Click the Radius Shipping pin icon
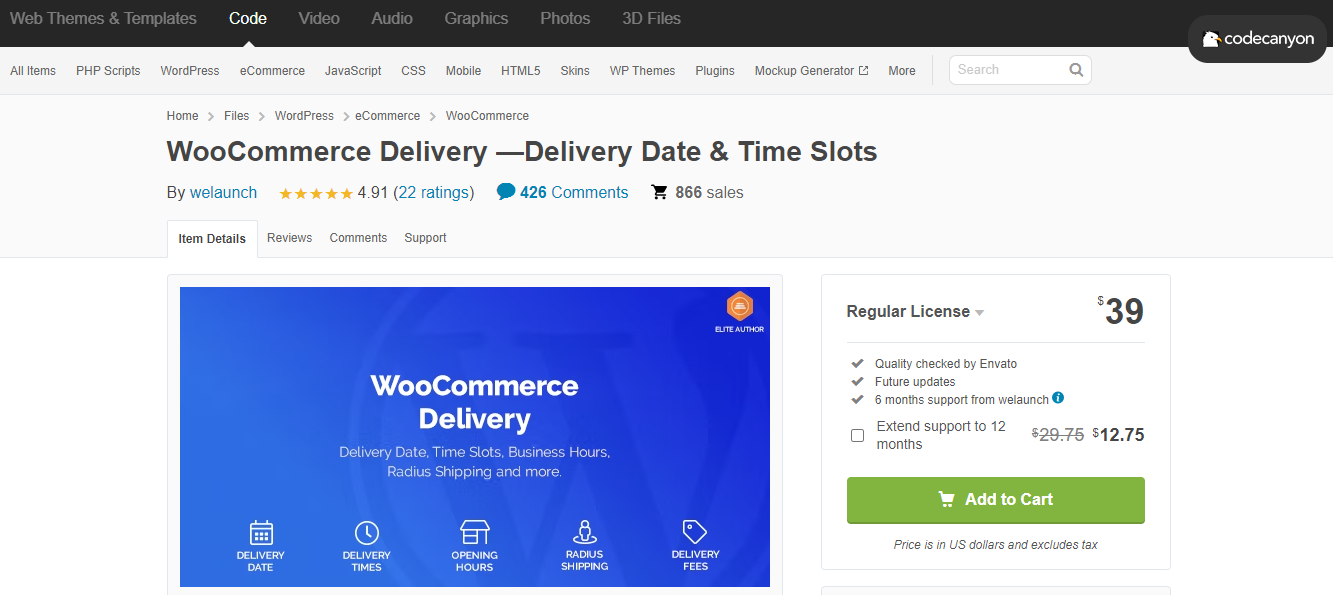The image size is (1333, 595). (585, 532)
